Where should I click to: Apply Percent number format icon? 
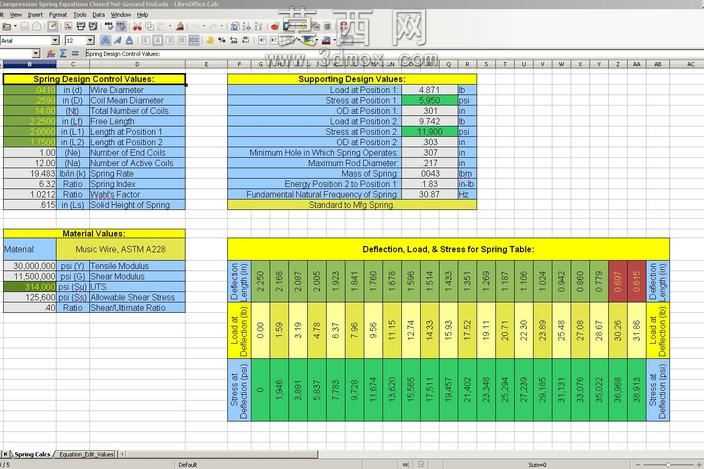pyautogui.click(x=222, y=40)
